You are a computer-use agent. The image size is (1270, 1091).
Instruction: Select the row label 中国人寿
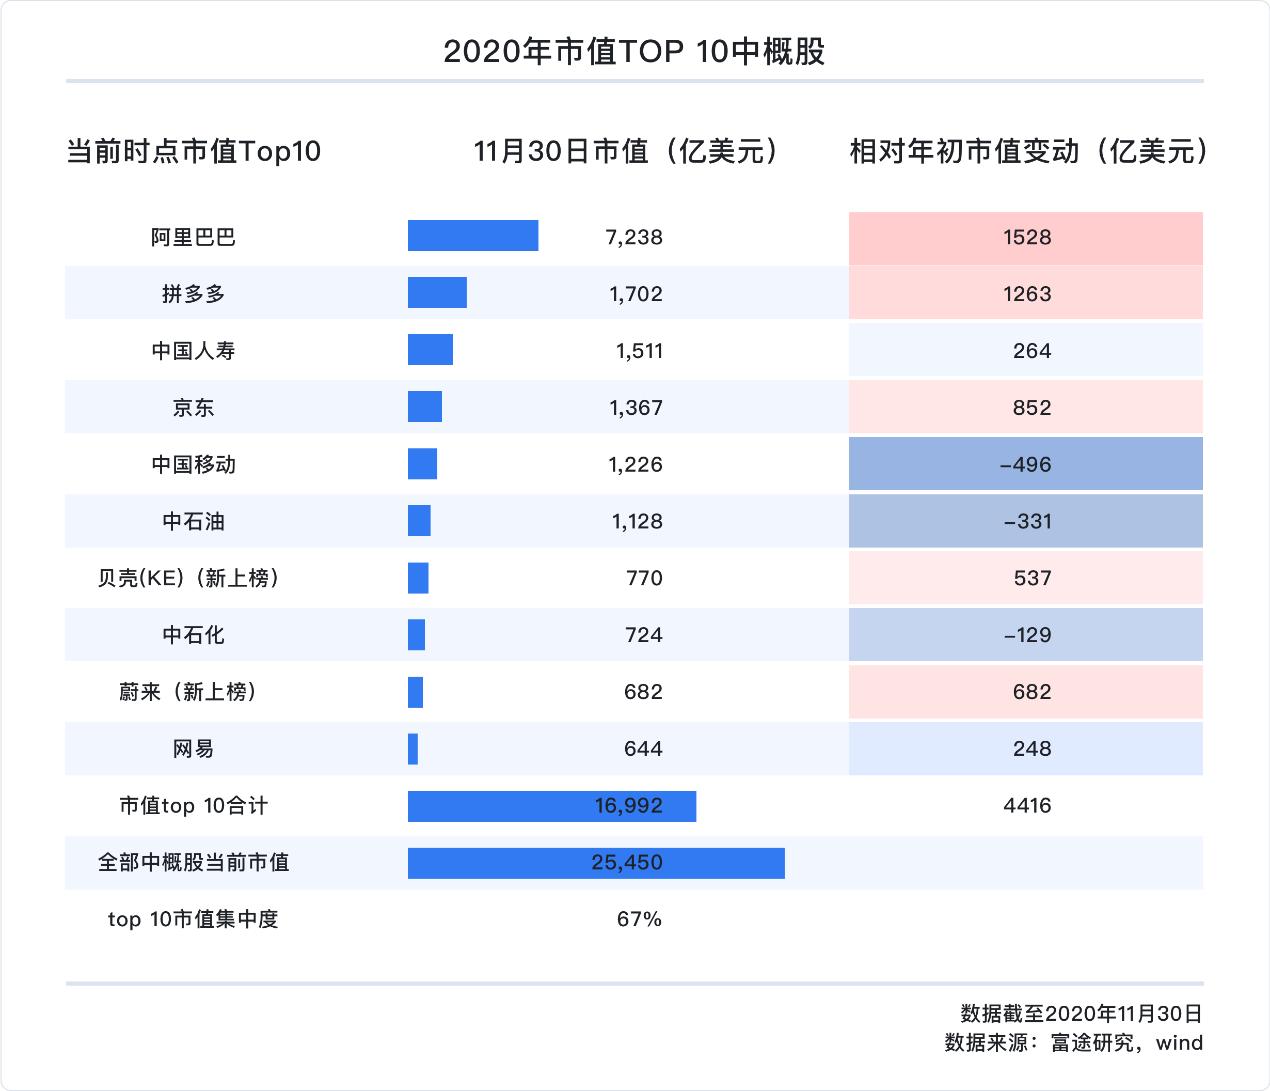point(193,351)
